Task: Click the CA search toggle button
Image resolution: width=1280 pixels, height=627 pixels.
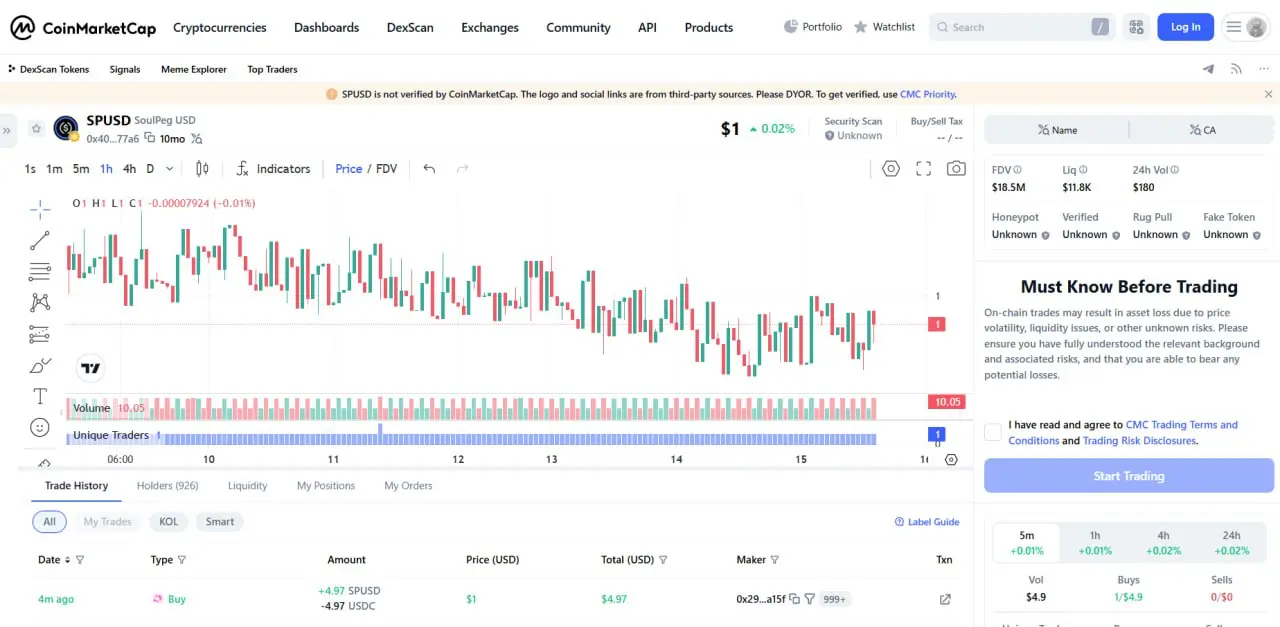Action: pos(1202,130)
